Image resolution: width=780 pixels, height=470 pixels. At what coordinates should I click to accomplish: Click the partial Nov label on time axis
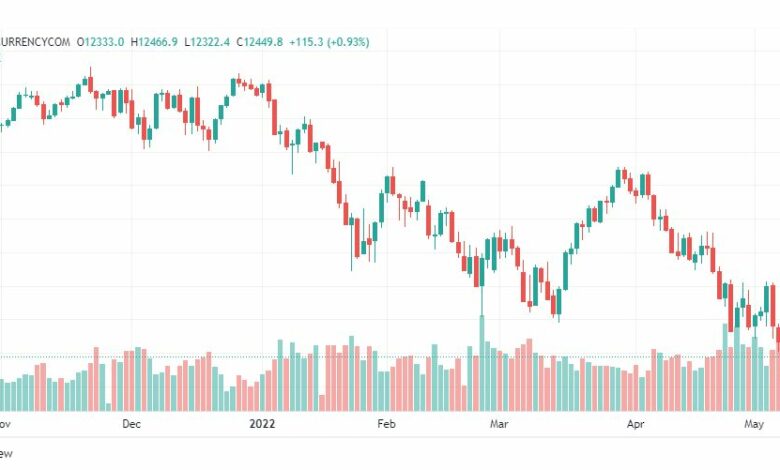(5, 424)
